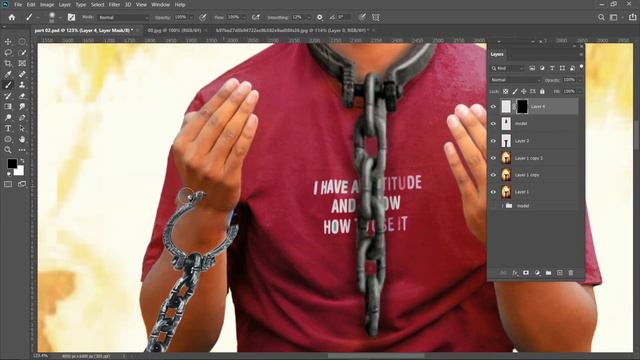Image resolution: width=640 pixels, height=360 pixels.
Task: Hide Layer 1 copy 2
Action: tap(493, 158)
